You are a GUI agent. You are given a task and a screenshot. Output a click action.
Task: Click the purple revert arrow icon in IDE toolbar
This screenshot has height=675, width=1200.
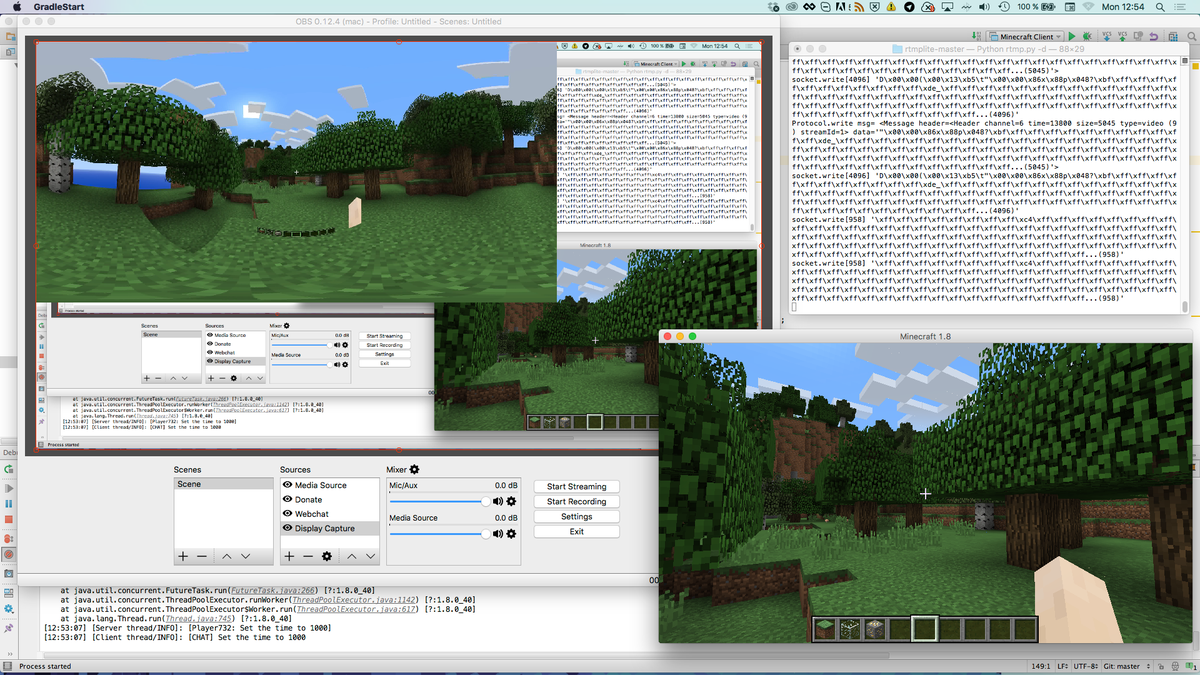pos(1154,36)
